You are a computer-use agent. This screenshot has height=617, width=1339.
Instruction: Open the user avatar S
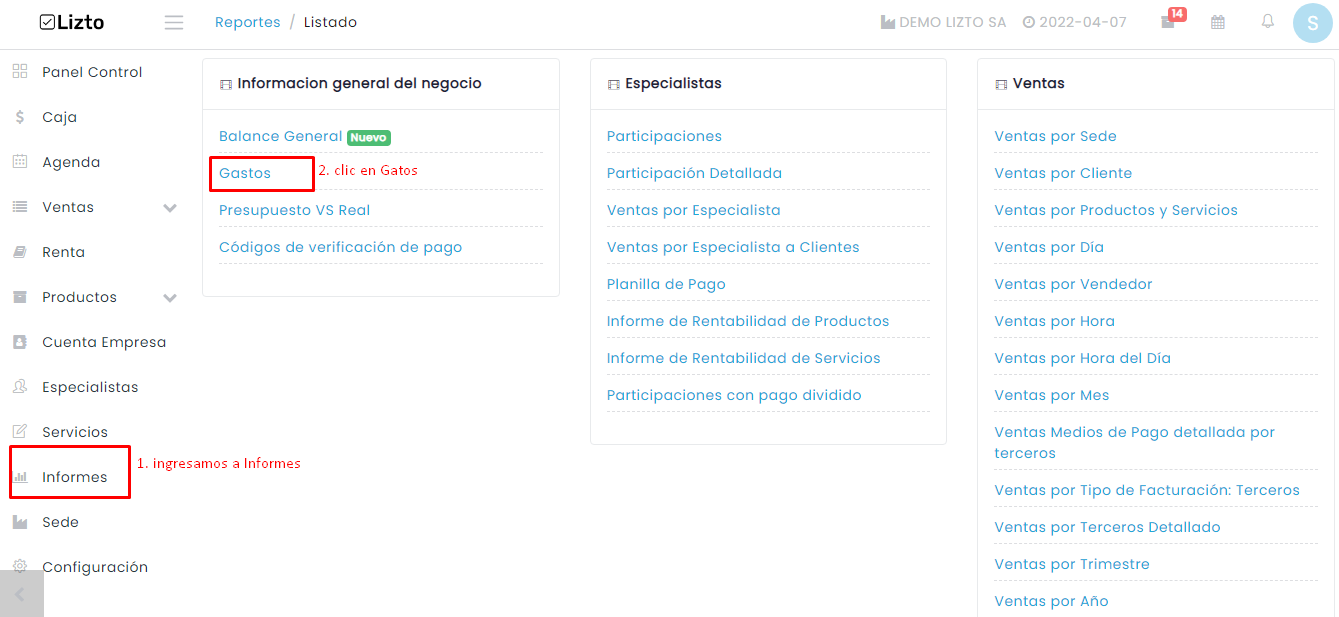1312,23
